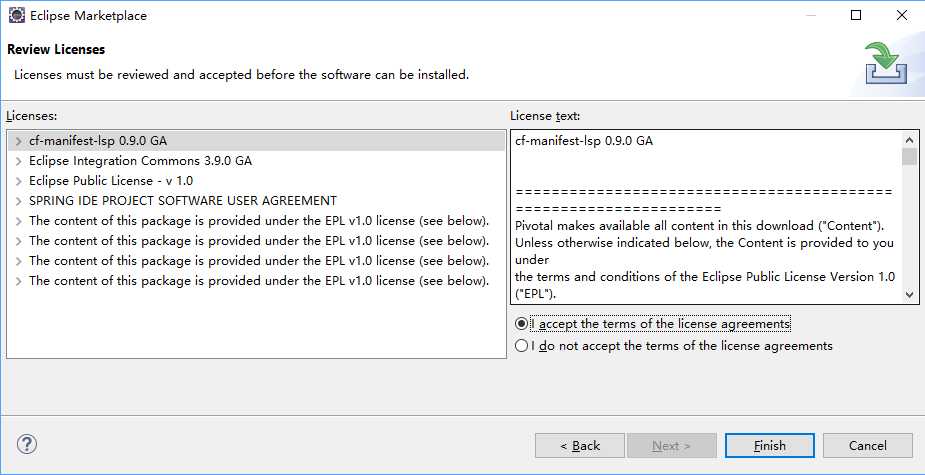Screen dimensions: 925x475
Task: Click license text scroll down arrow
Action: (x=909, y=295)
